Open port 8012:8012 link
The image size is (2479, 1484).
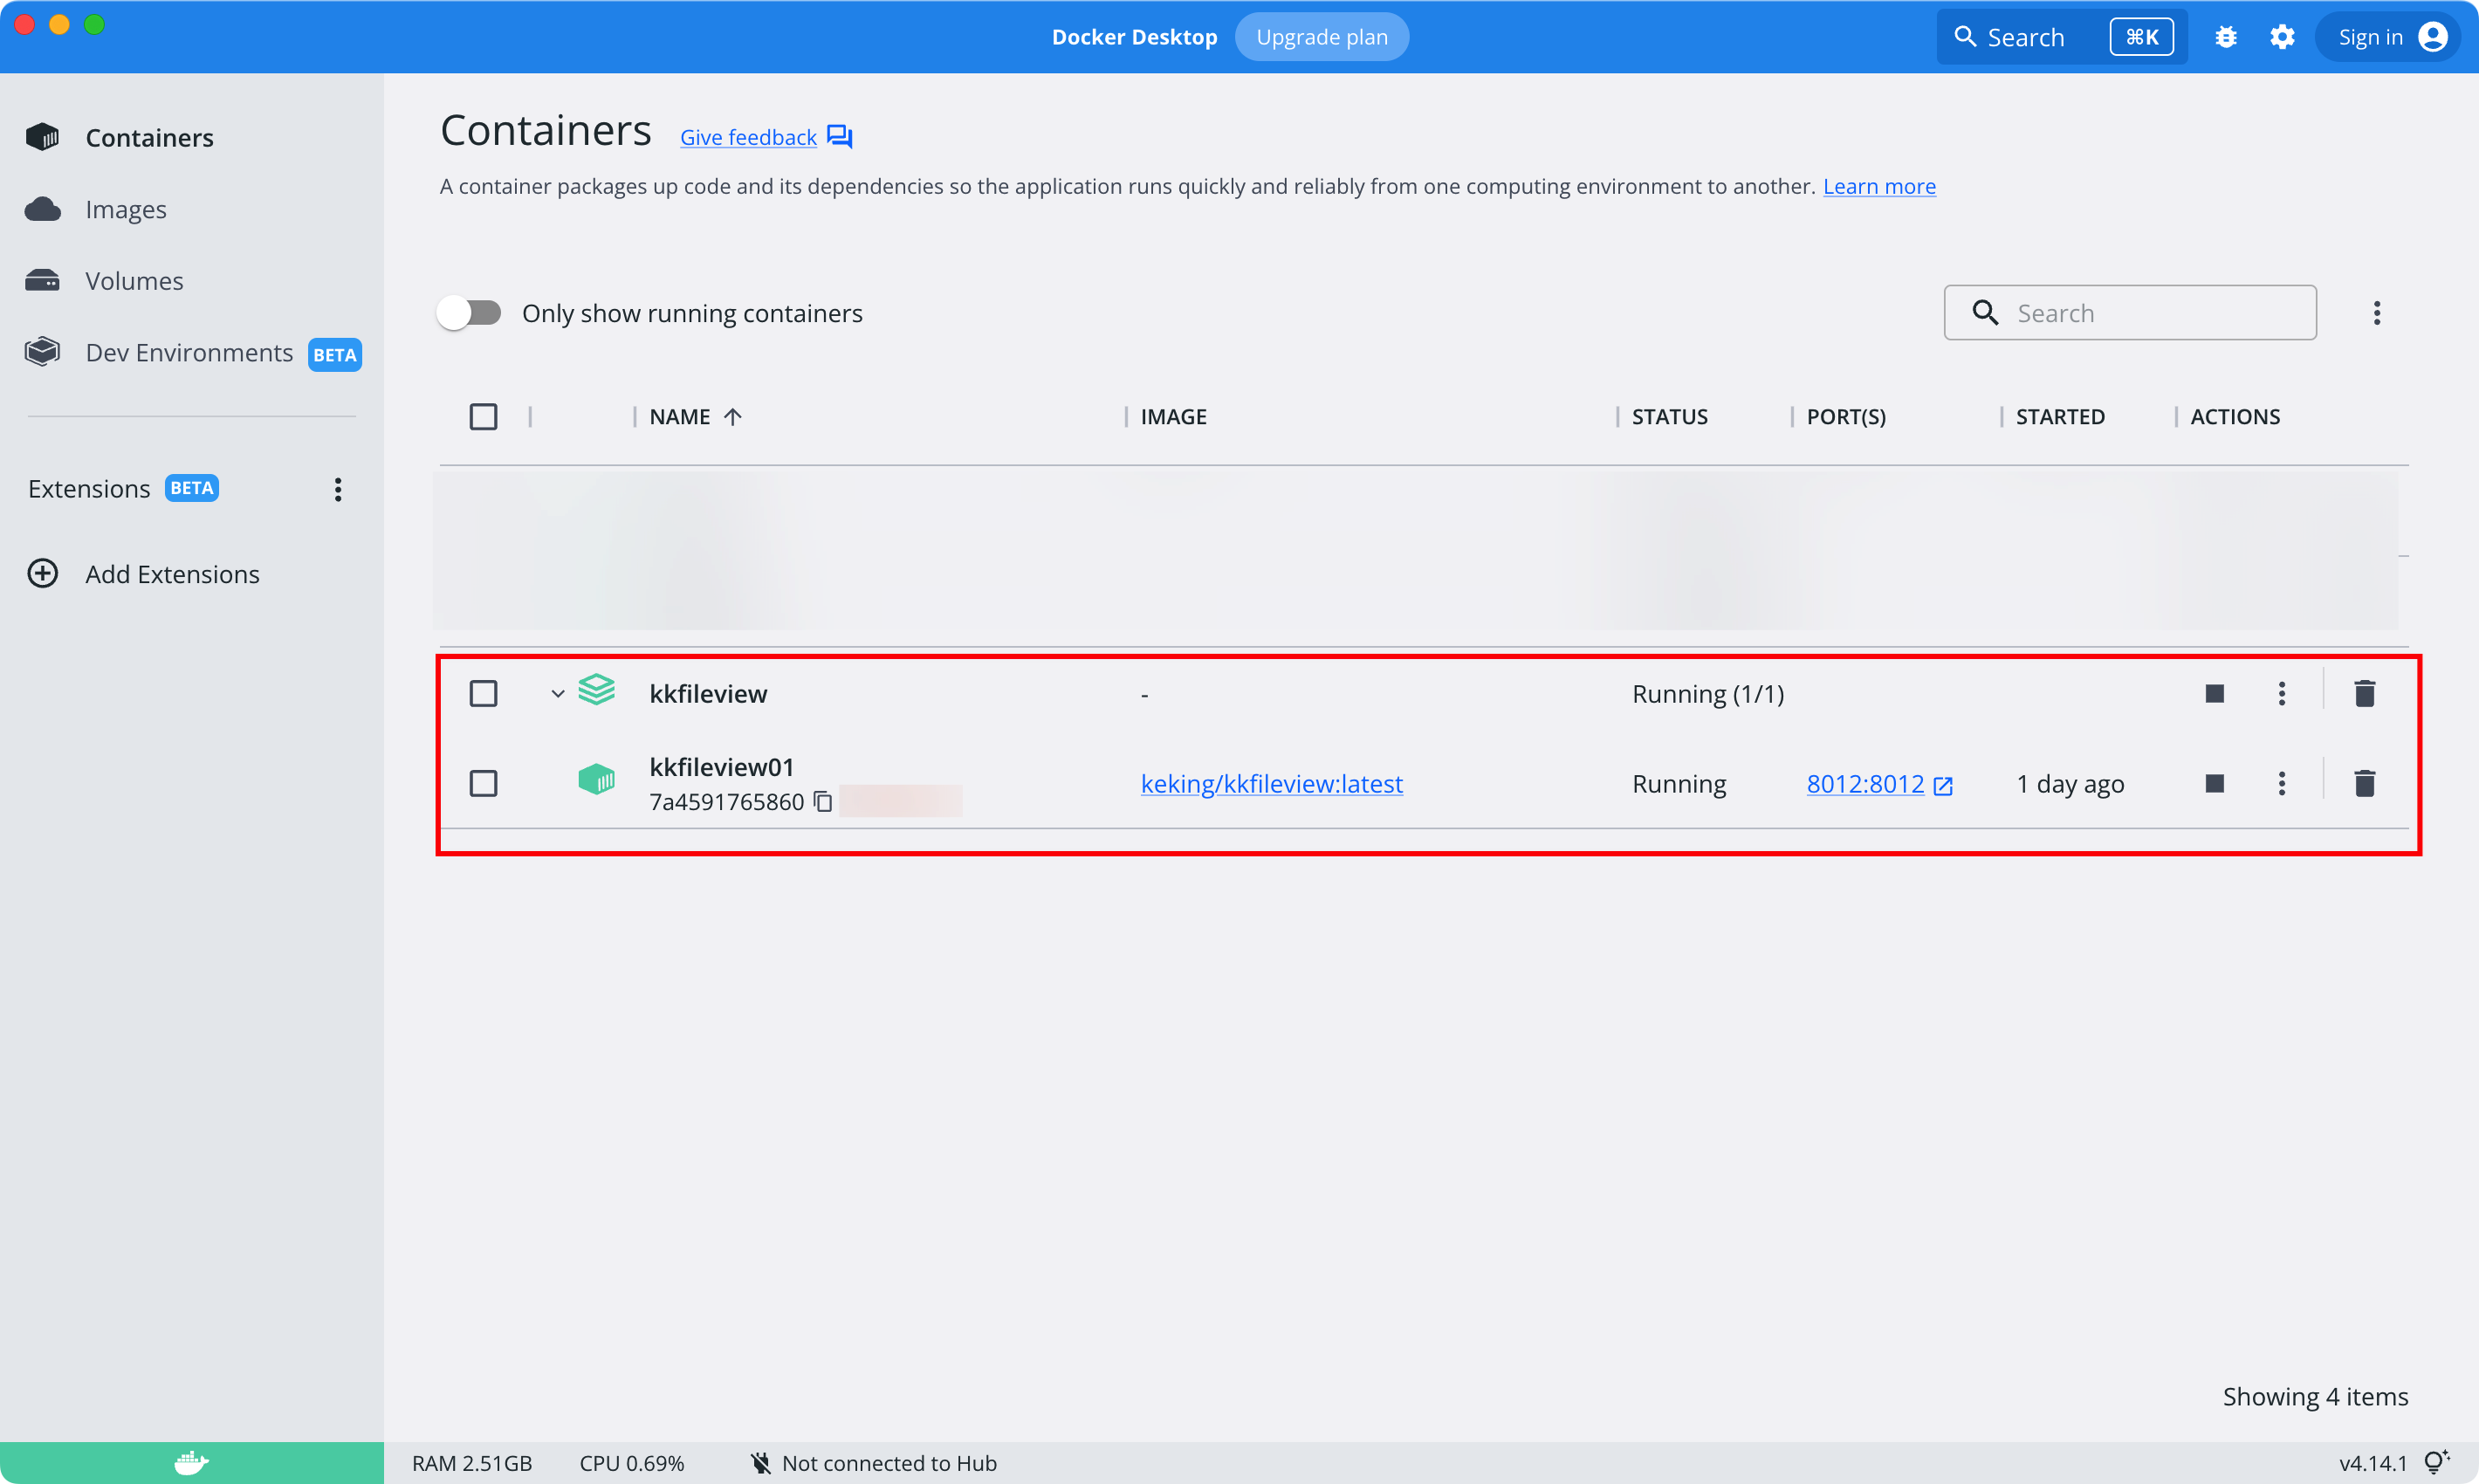click(1866, 783)
